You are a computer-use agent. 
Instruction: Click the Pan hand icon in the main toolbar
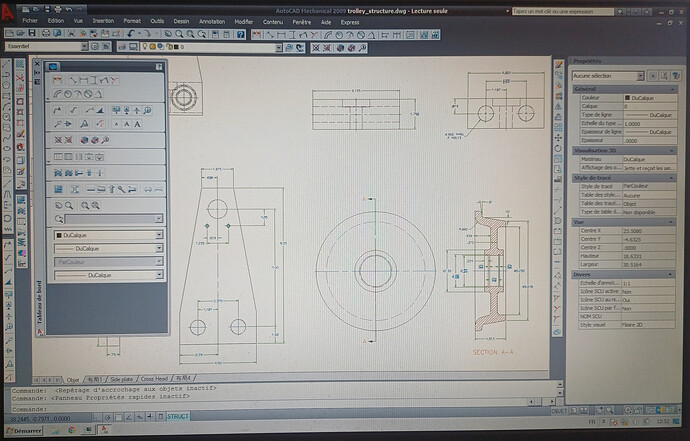[x=168, y=34]
